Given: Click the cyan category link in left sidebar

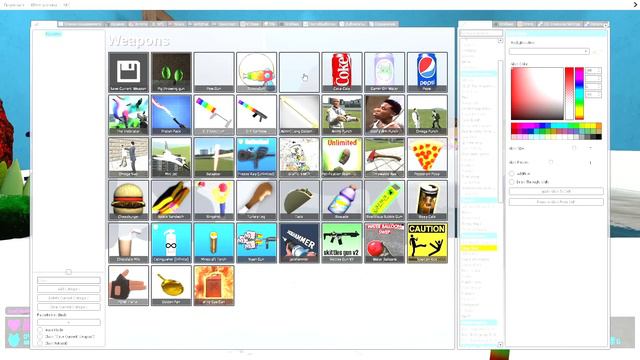Looking at the screenshot, I should [53, 34].
